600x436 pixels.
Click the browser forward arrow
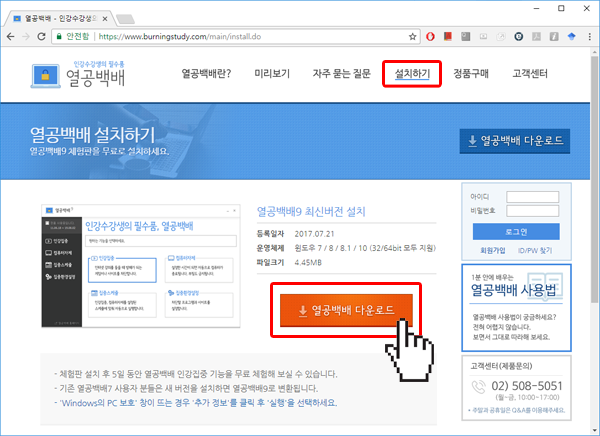pyautogui.click(x=26, y=36)
